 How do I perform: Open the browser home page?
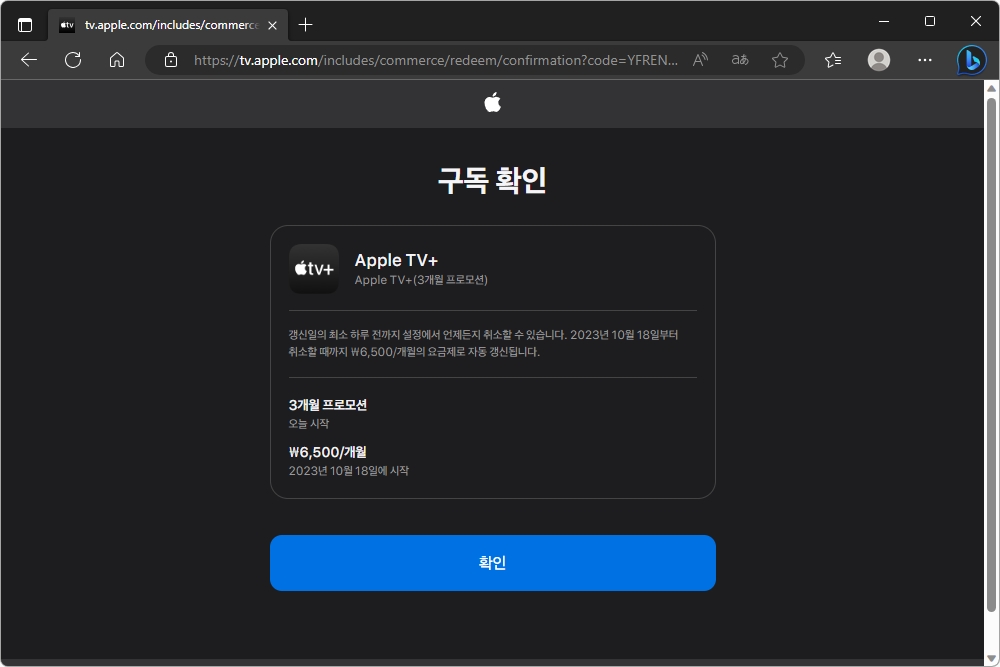coord(117,60)
